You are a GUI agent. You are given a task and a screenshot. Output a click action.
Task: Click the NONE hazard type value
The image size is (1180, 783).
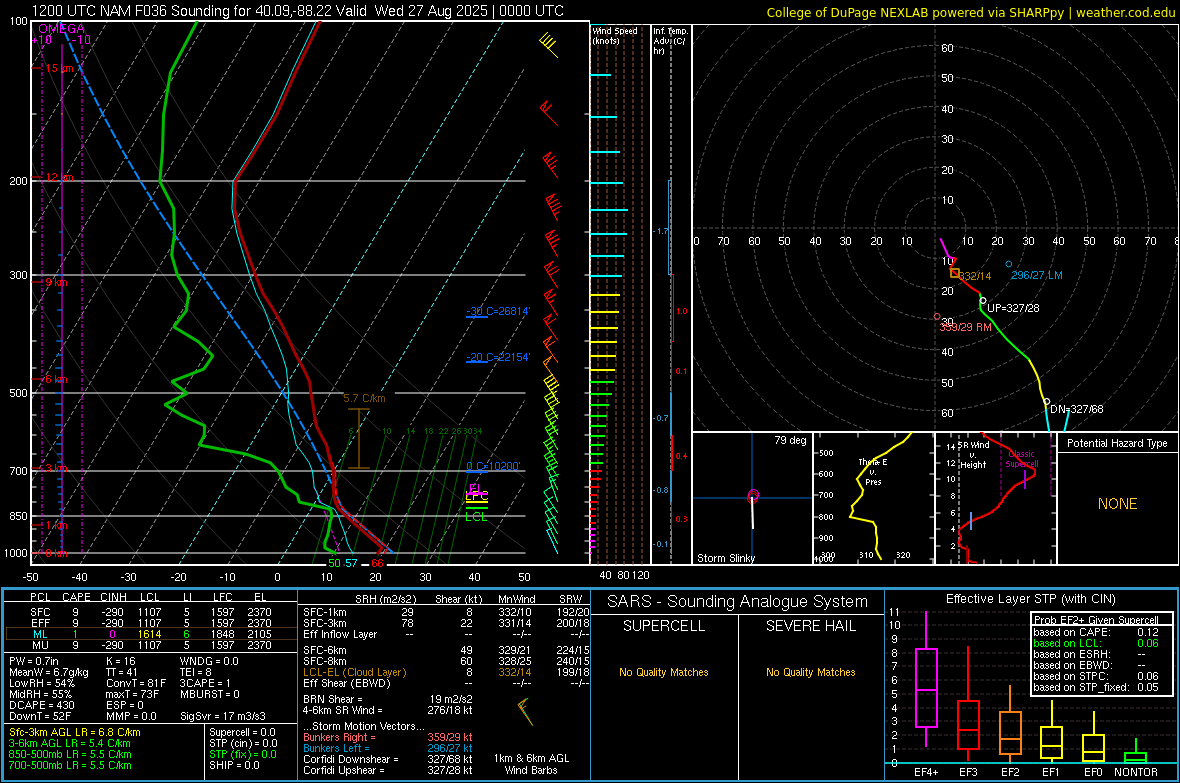tap(1117, 504)
